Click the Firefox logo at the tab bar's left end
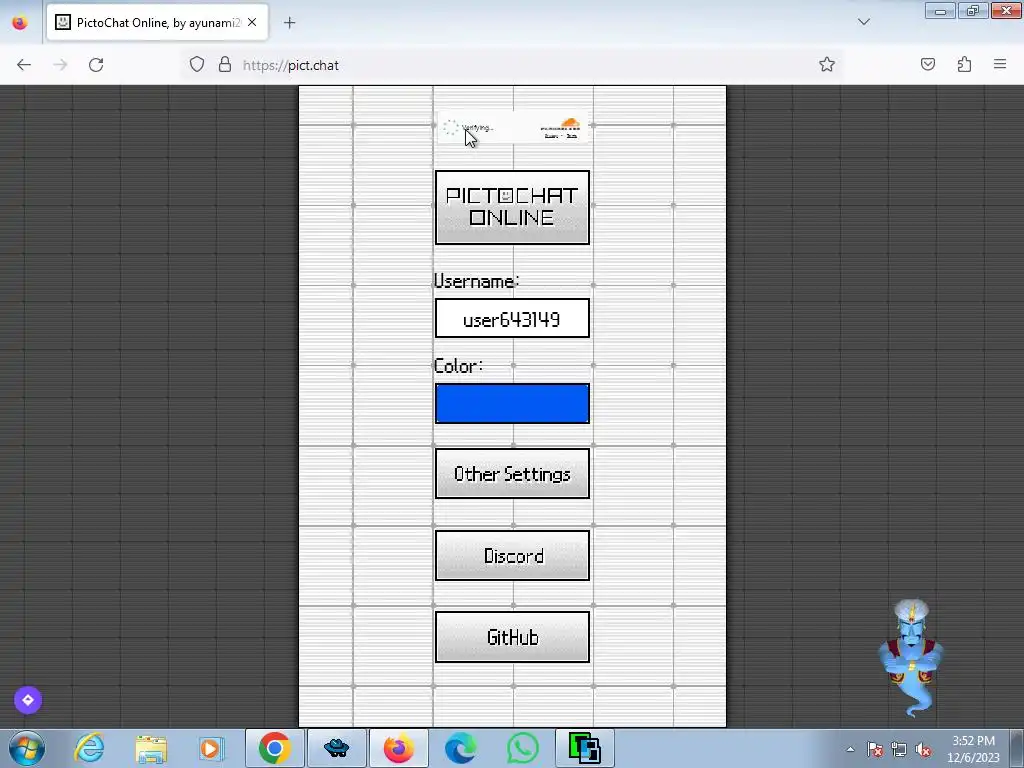 click(20, 22)
